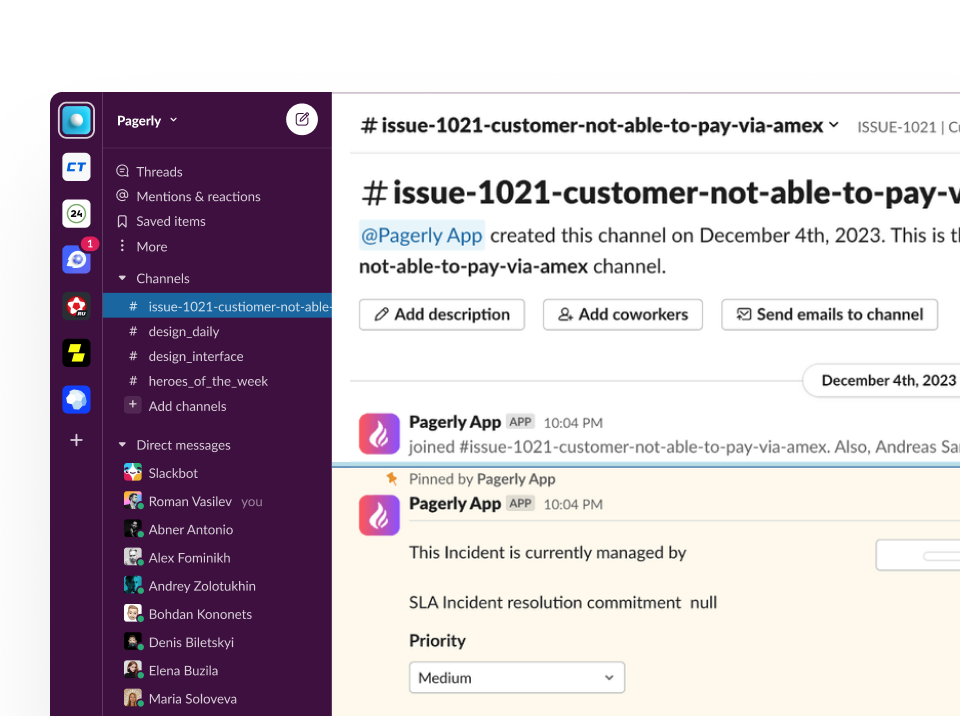Add a new workspace with plus icon

[x=77, y=440]
